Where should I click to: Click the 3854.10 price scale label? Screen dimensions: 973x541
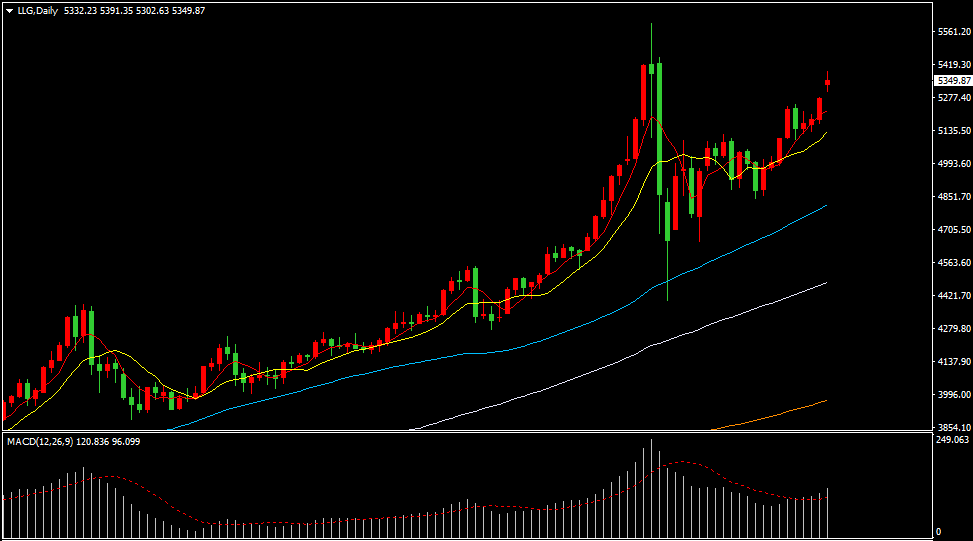click(955, 427)
